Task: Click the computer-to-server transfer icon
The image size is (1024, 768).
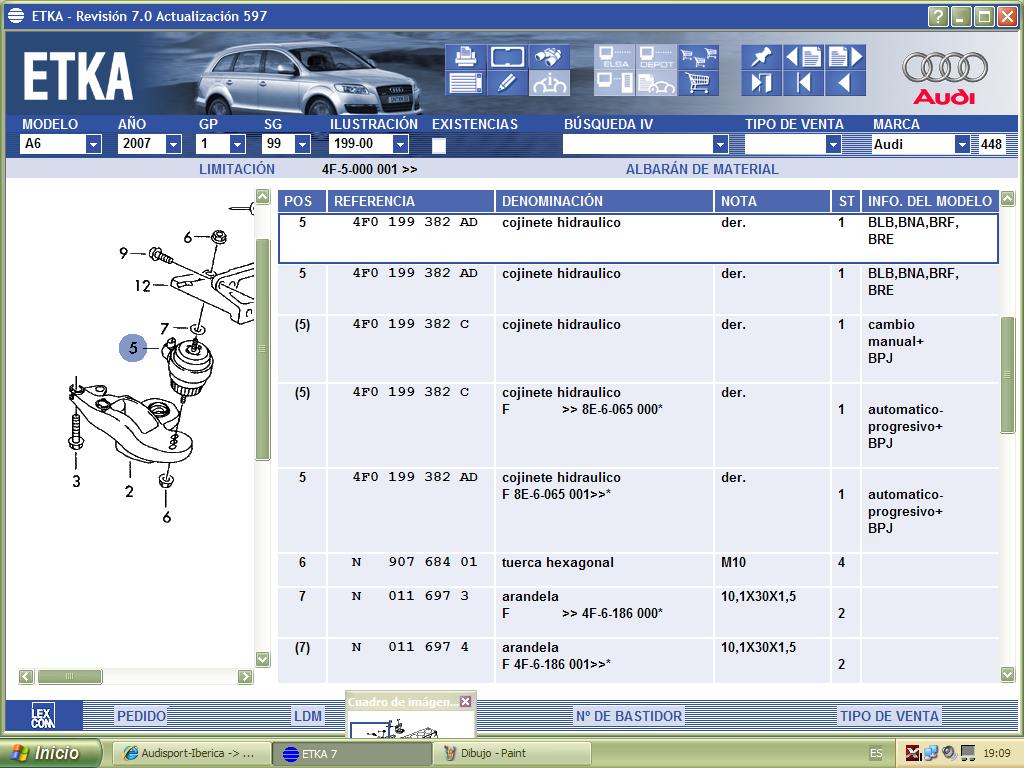Action: (615, 83)
